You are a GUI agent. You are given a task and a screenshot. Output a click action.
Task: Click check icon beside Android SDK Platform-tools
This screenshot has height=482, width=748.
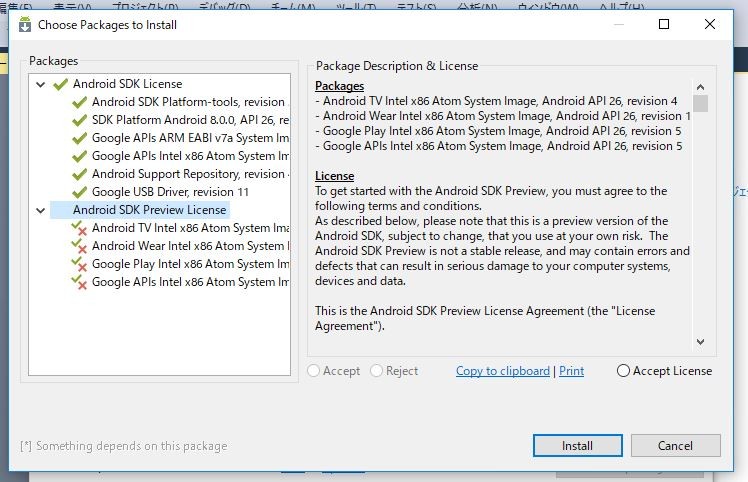pos(79,102)
